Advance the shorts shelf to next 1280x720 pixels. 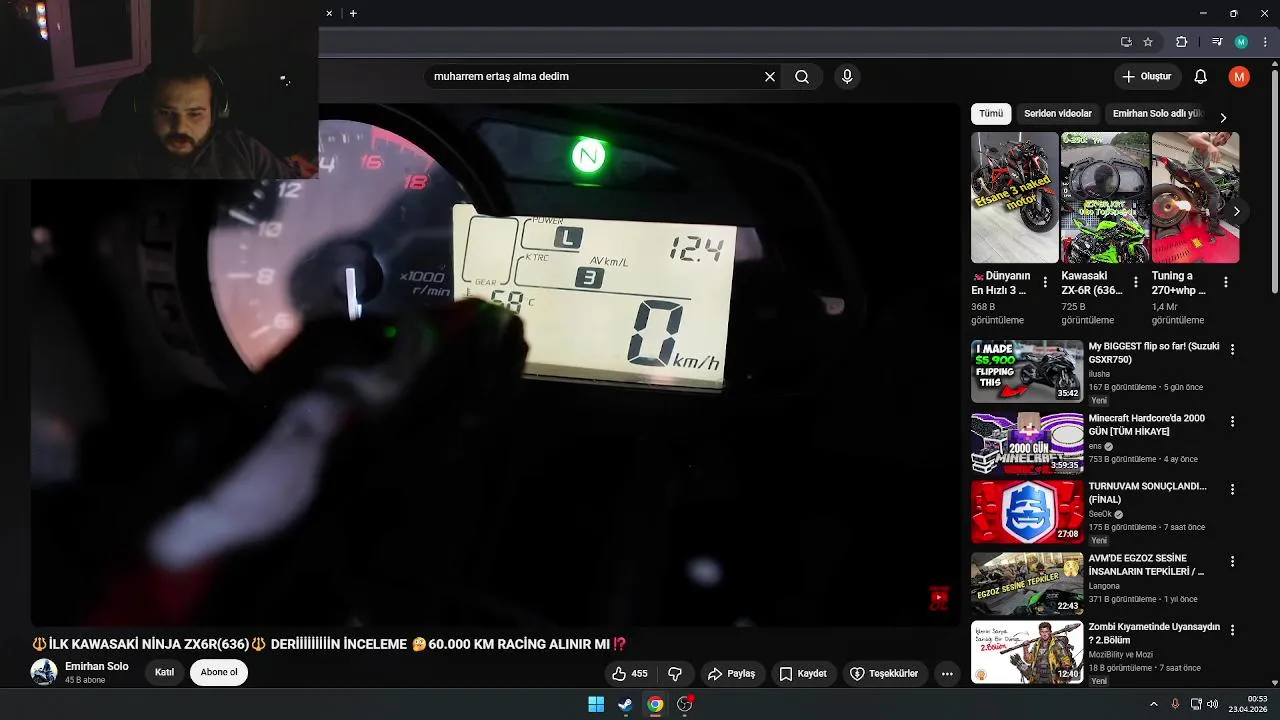click(1236, 211)
